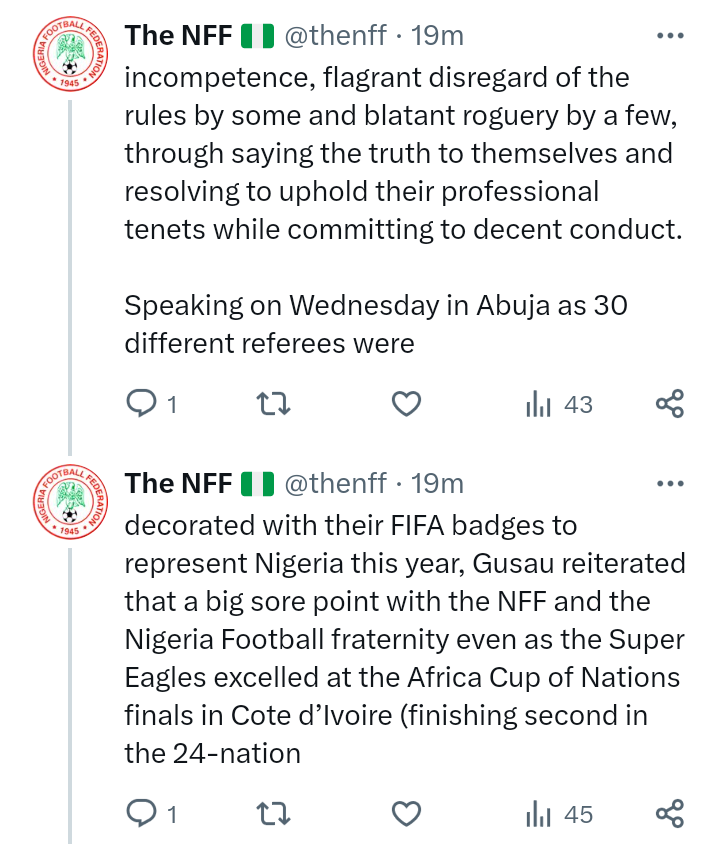Open more options on first tweet
This screenshot has height=844, width=720.
(668, 36)
